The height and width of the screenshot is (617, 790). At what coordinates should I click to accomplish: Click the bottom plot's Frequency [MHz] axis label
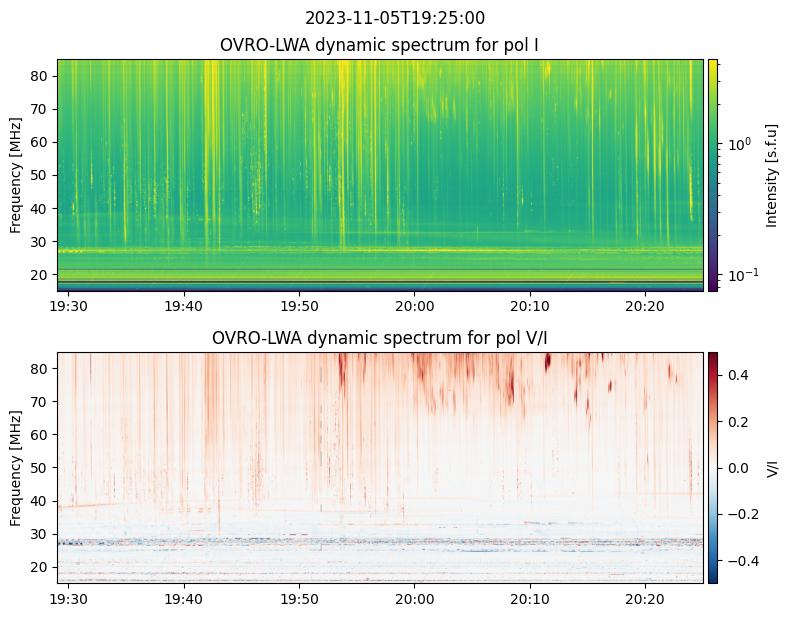(16, 467)
